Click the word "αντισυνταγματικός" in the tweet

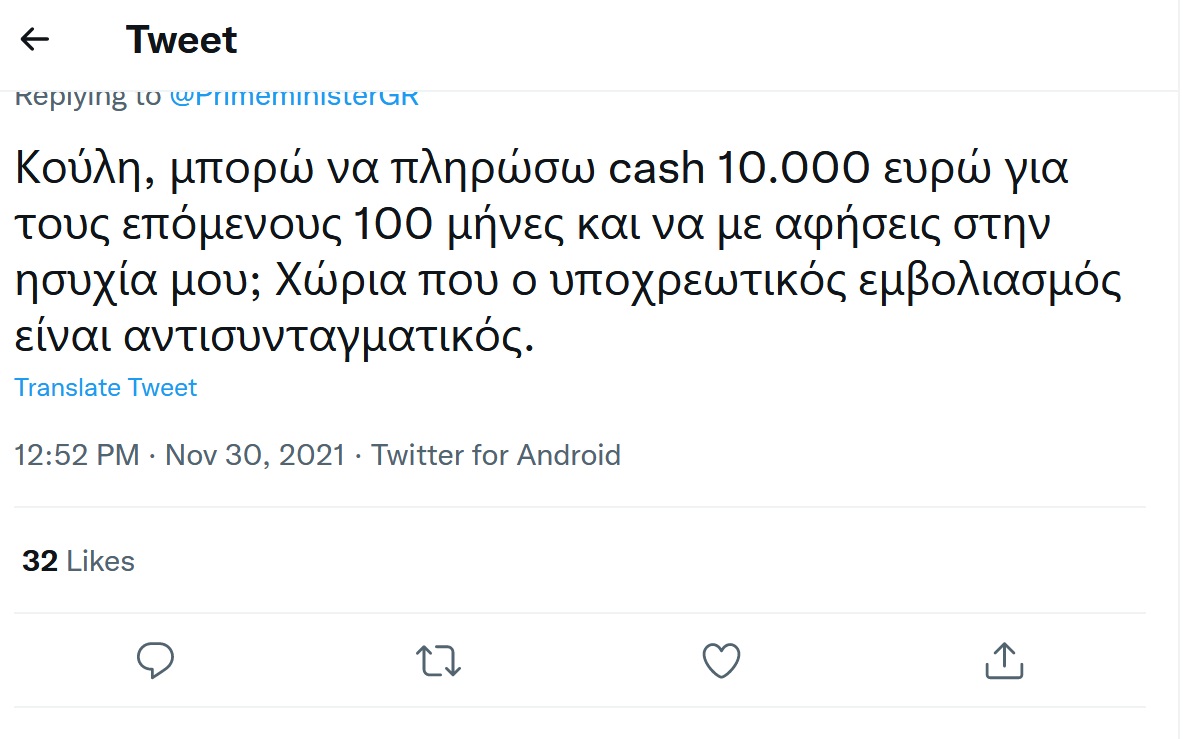pos(330,340)
